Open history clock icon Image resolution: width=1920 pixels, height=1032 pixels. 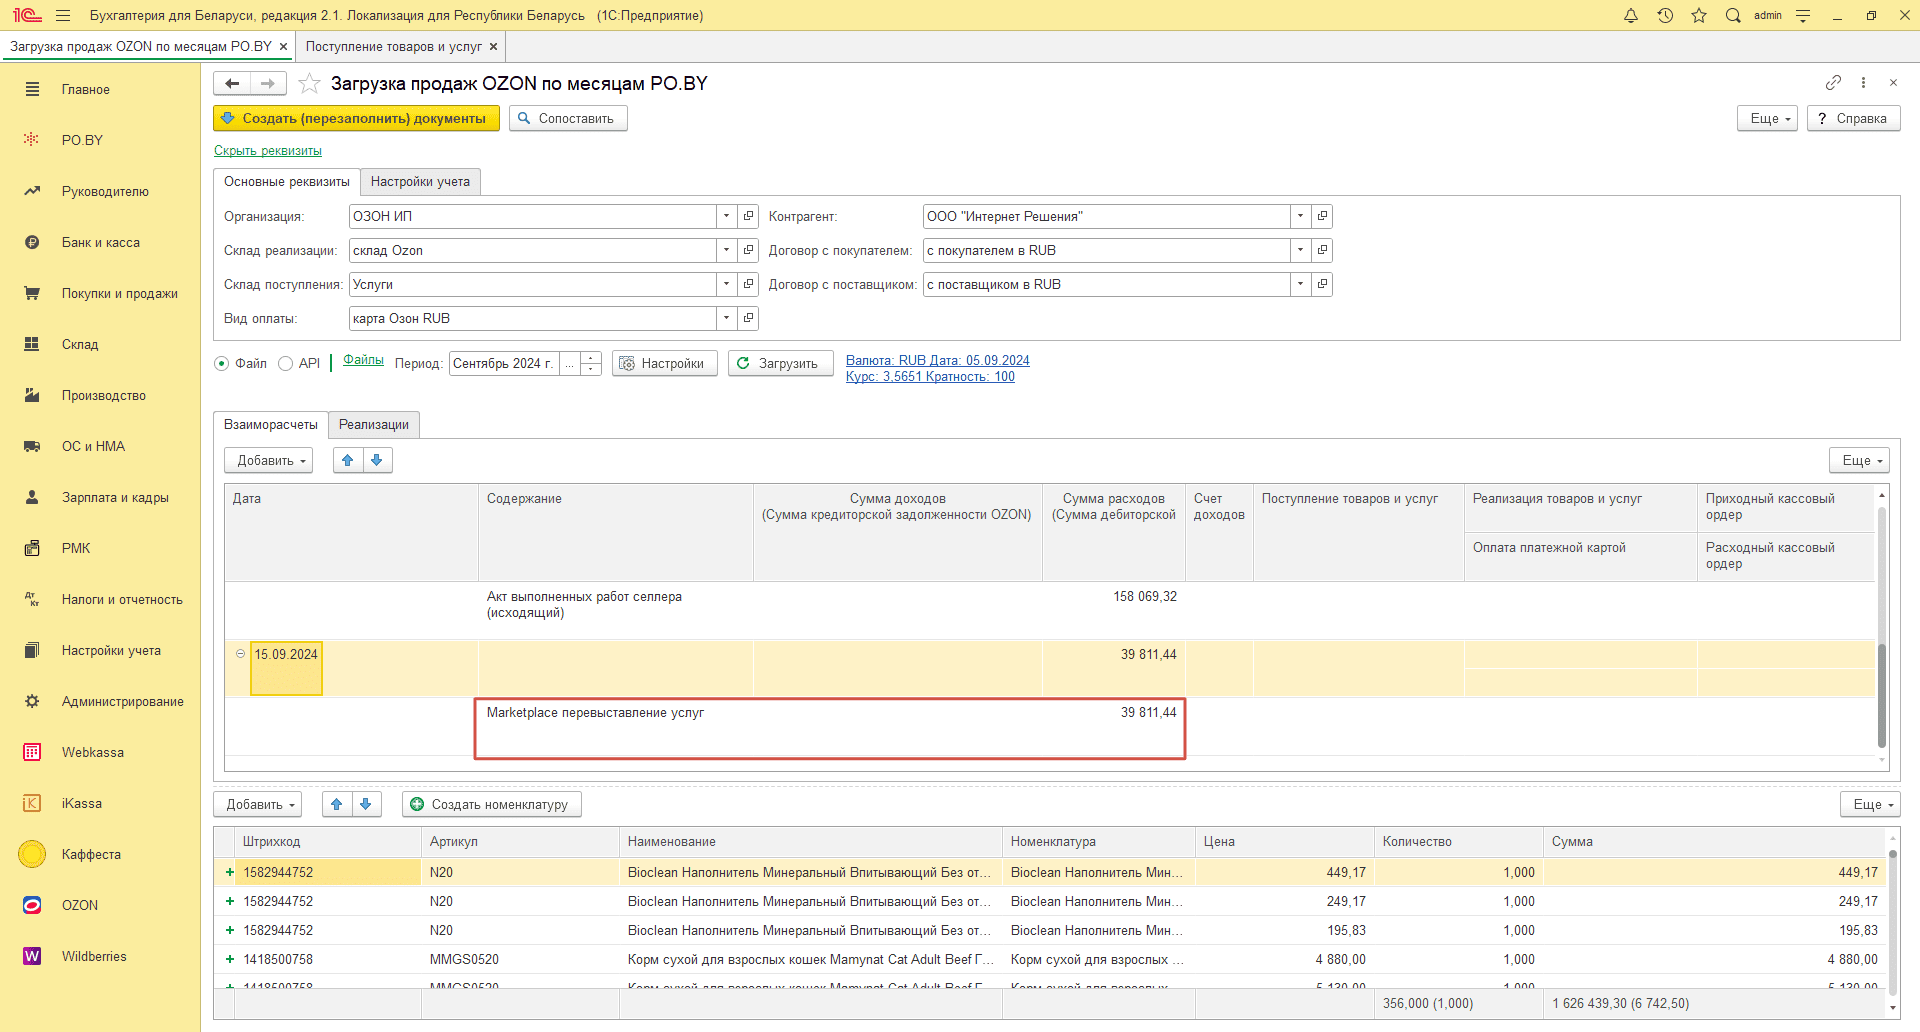(1665, 15)
